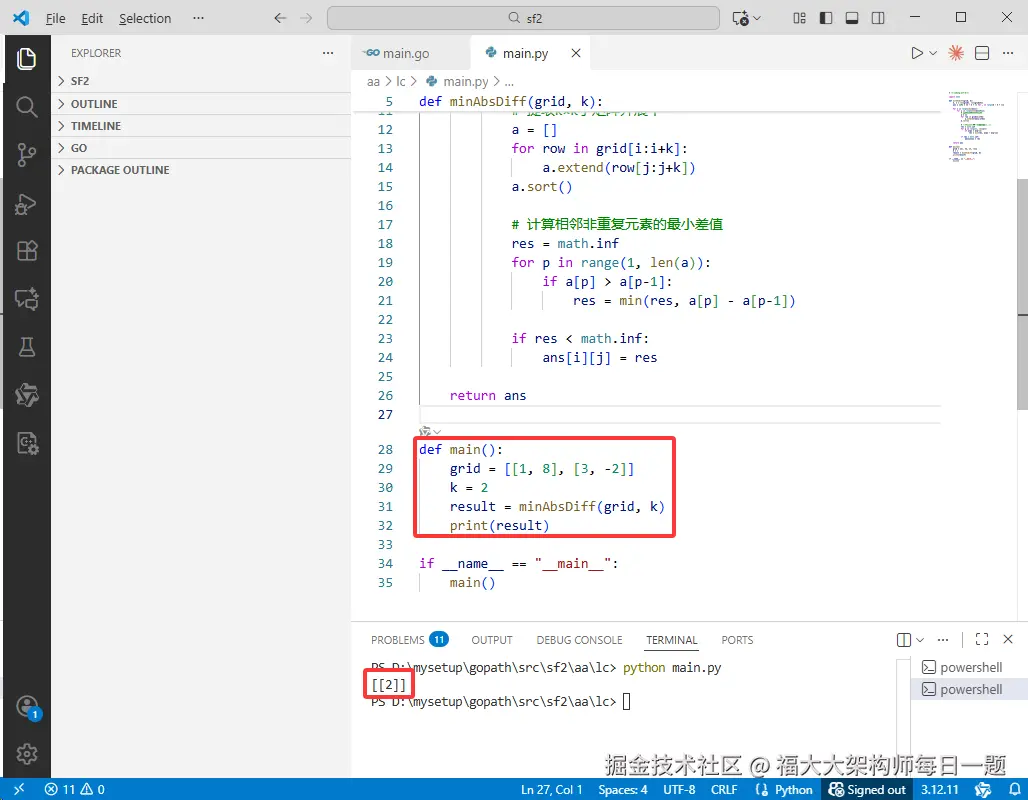Expand the OUTLINE section
The height and width of the screenshot is (800, 1028).
click(x=201, y=104)
